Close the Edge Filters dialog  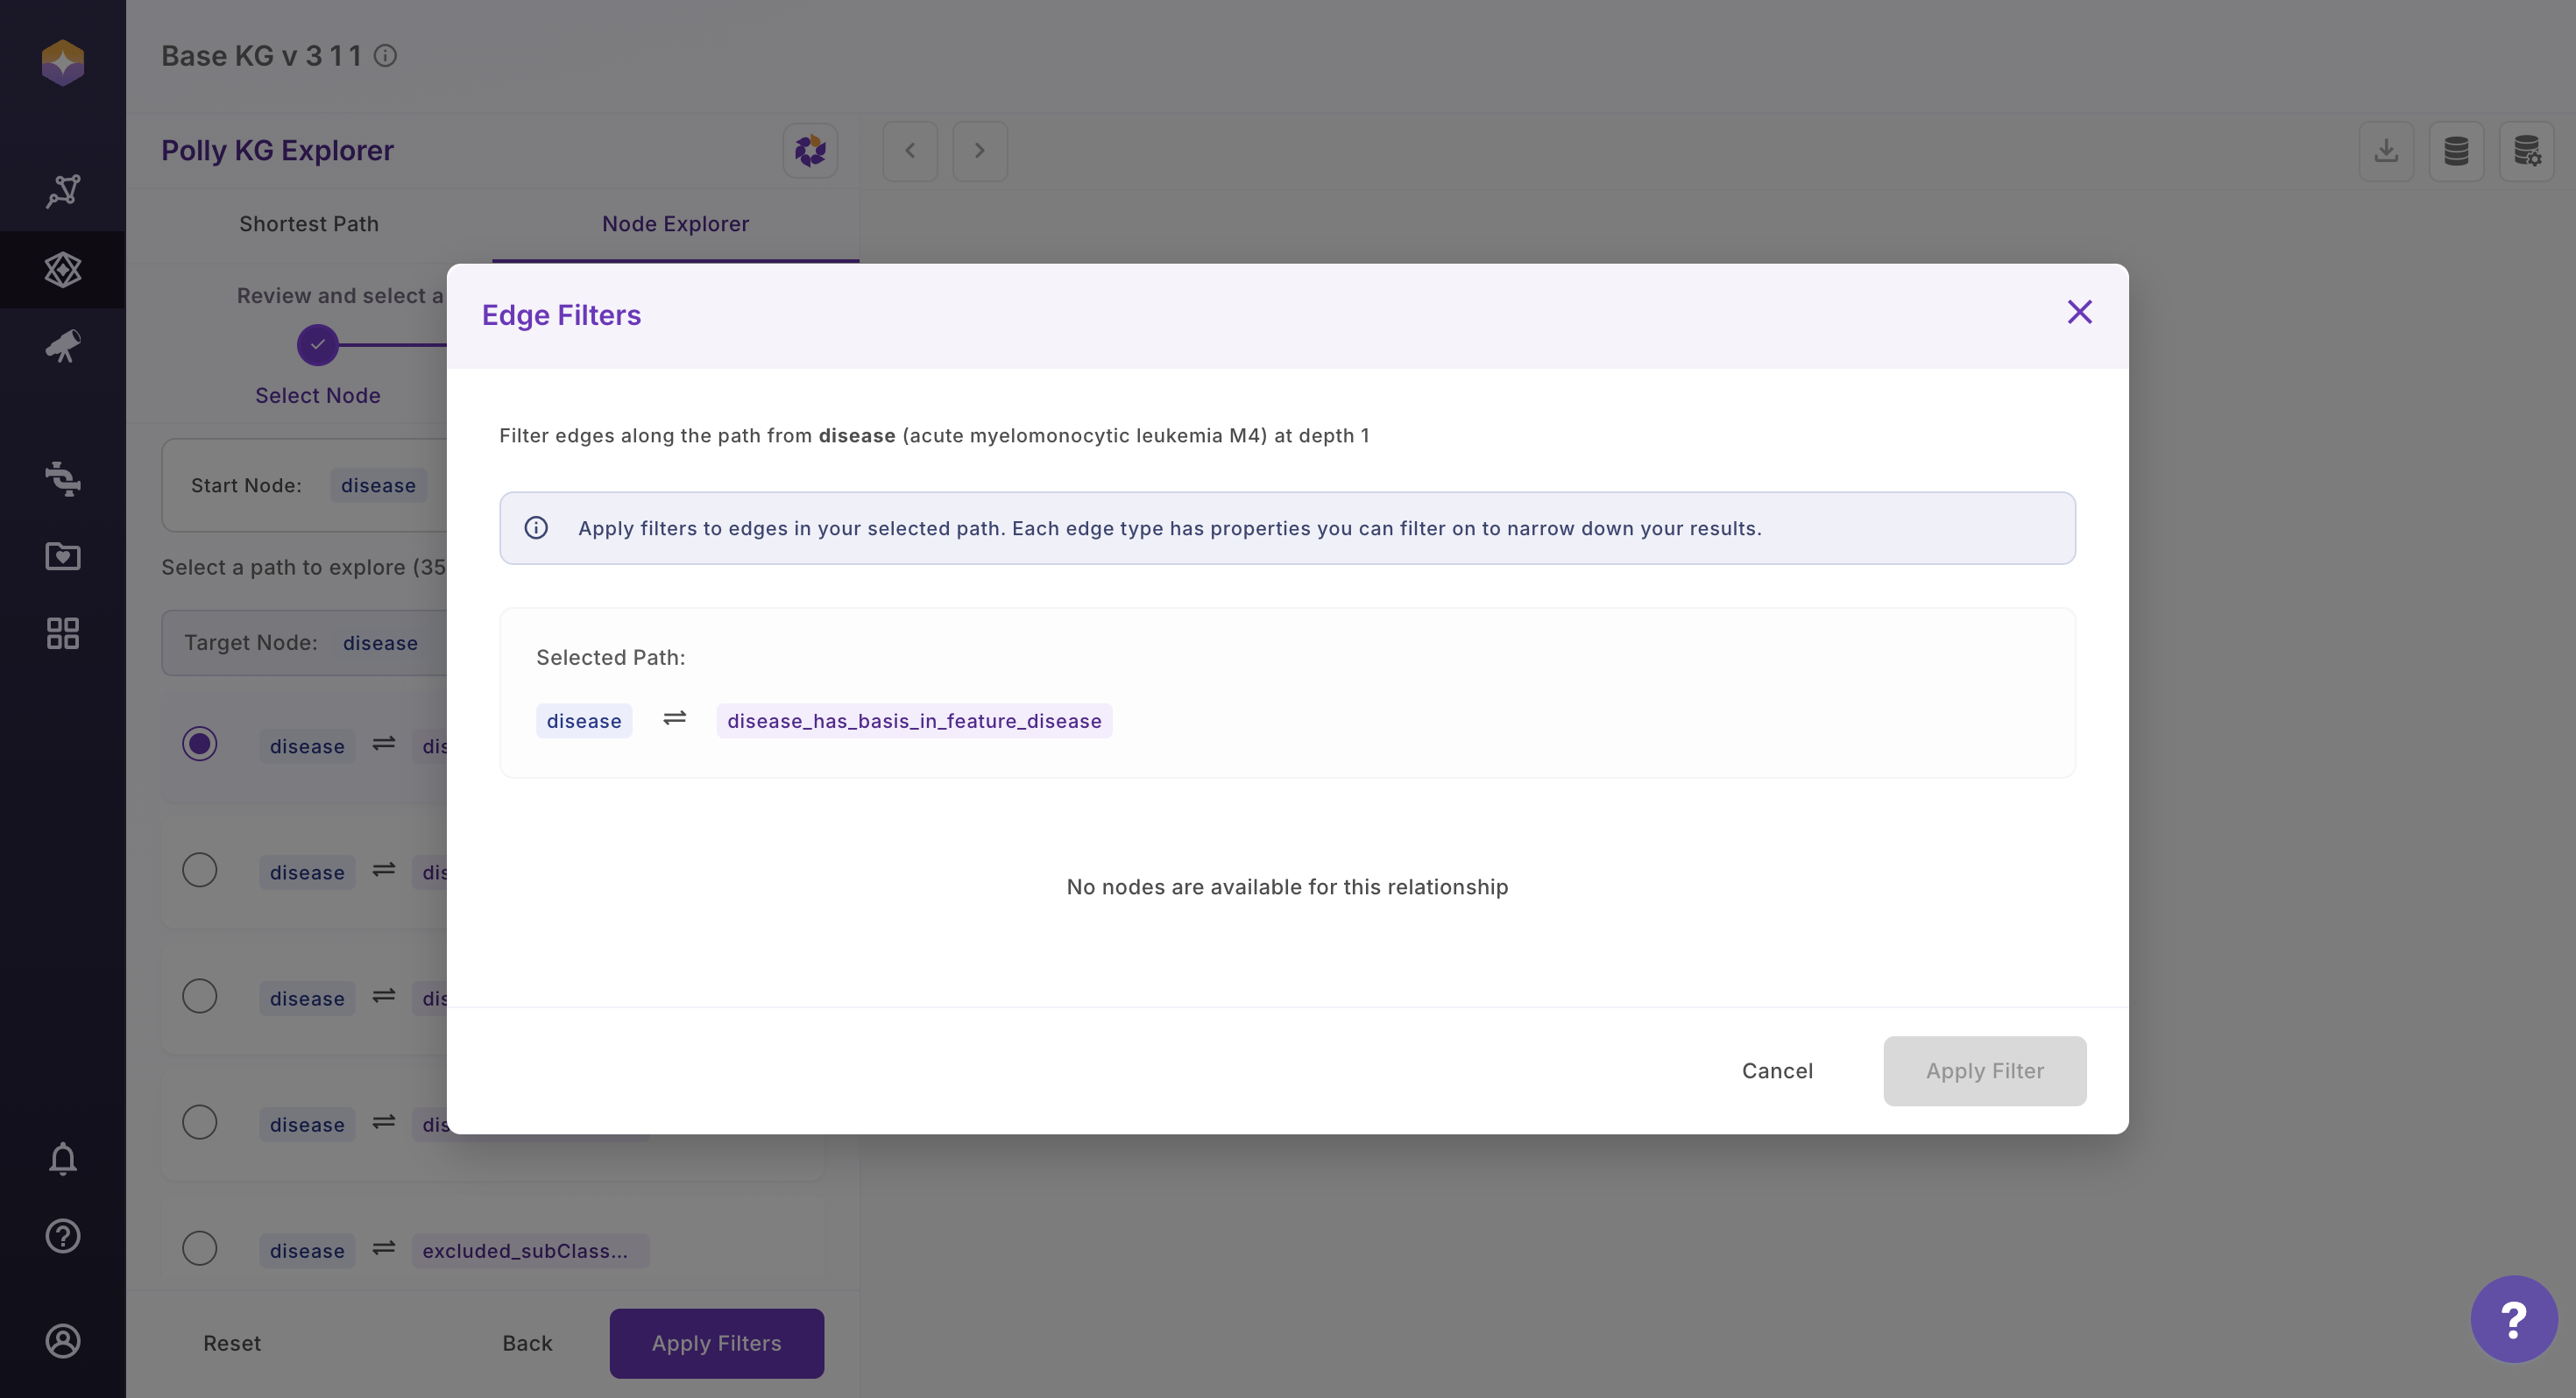click(x=2079, y=312)
